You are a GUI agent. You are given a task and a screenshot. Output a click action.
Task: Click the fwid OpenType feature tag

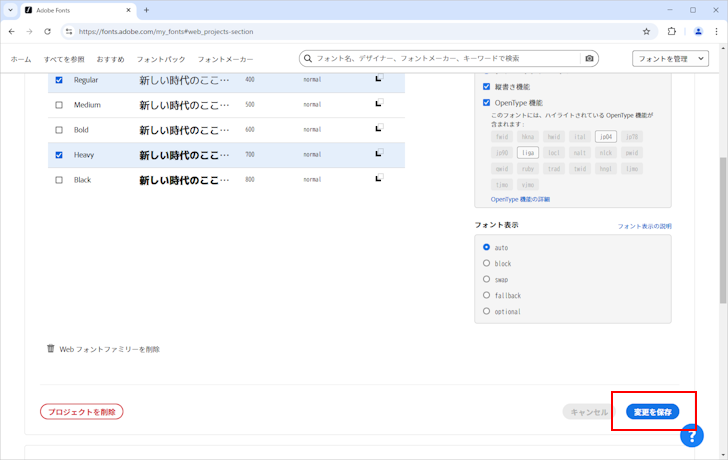pos(502,136)
